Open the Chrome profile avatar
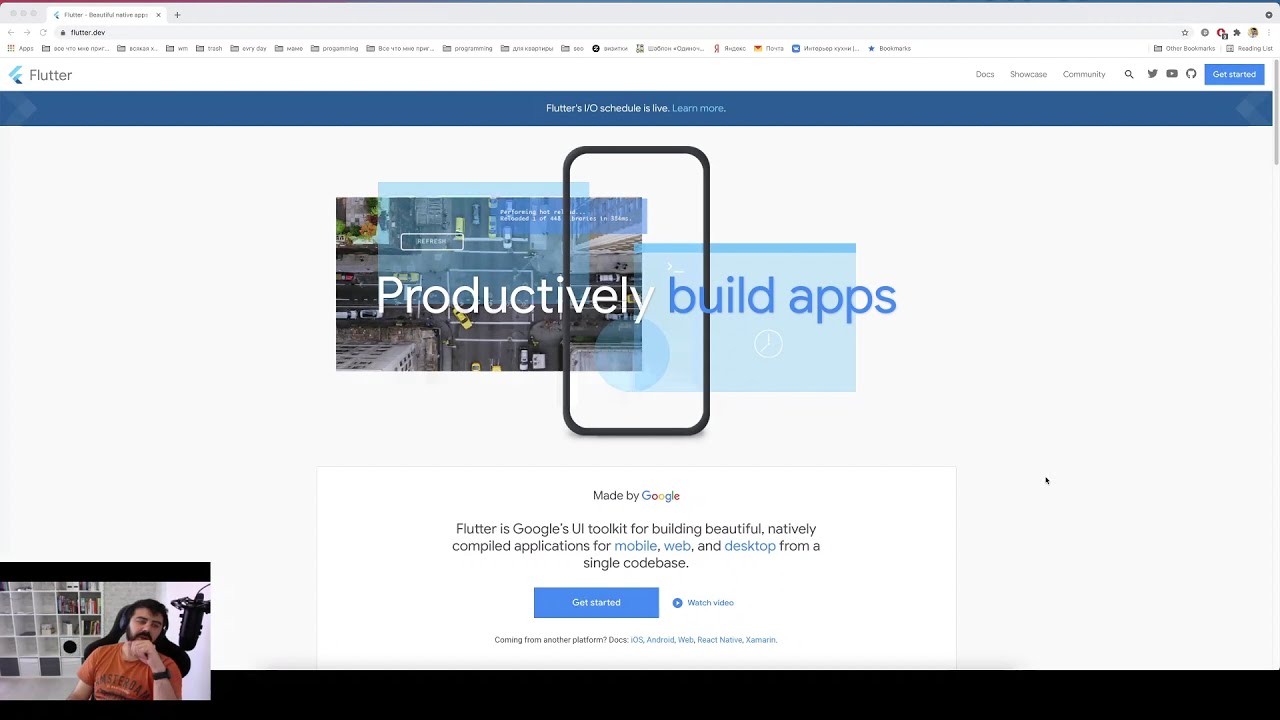 tap(1253, 32)
